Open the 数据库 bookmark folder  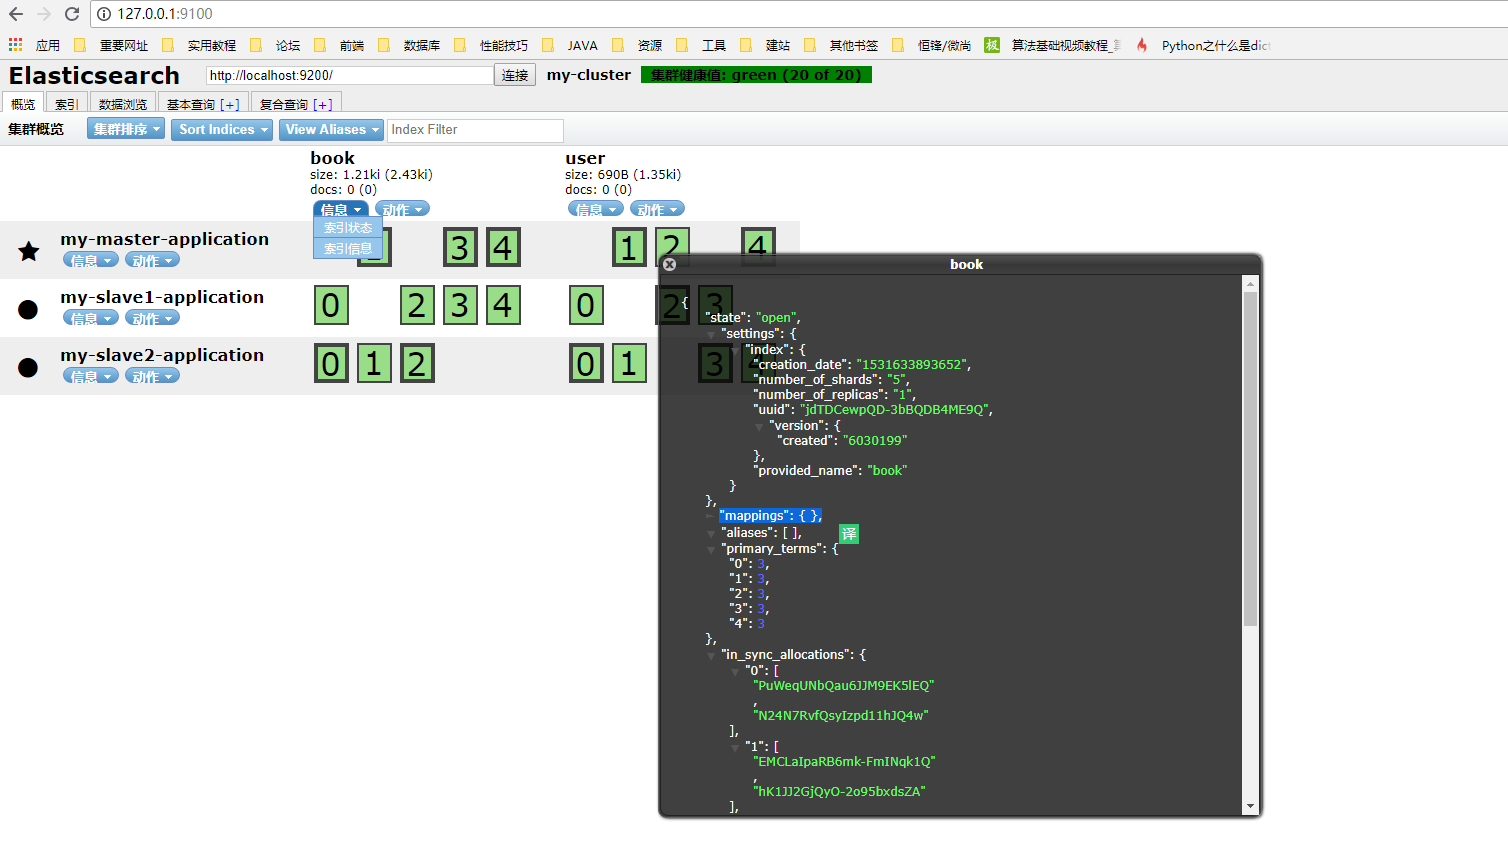tap(410, 45)
